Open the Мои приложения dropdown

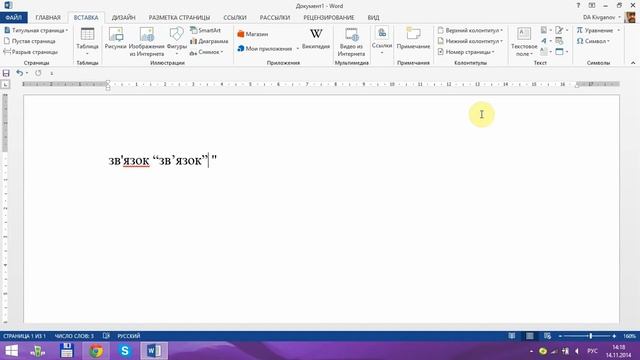click(268, 49)
